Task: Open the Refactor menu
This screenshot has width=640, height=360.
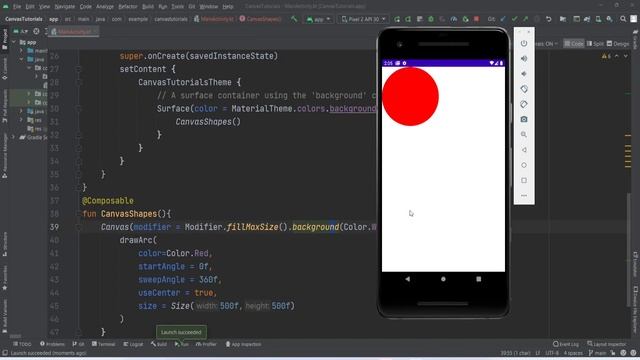Action: tap(128, 7)
